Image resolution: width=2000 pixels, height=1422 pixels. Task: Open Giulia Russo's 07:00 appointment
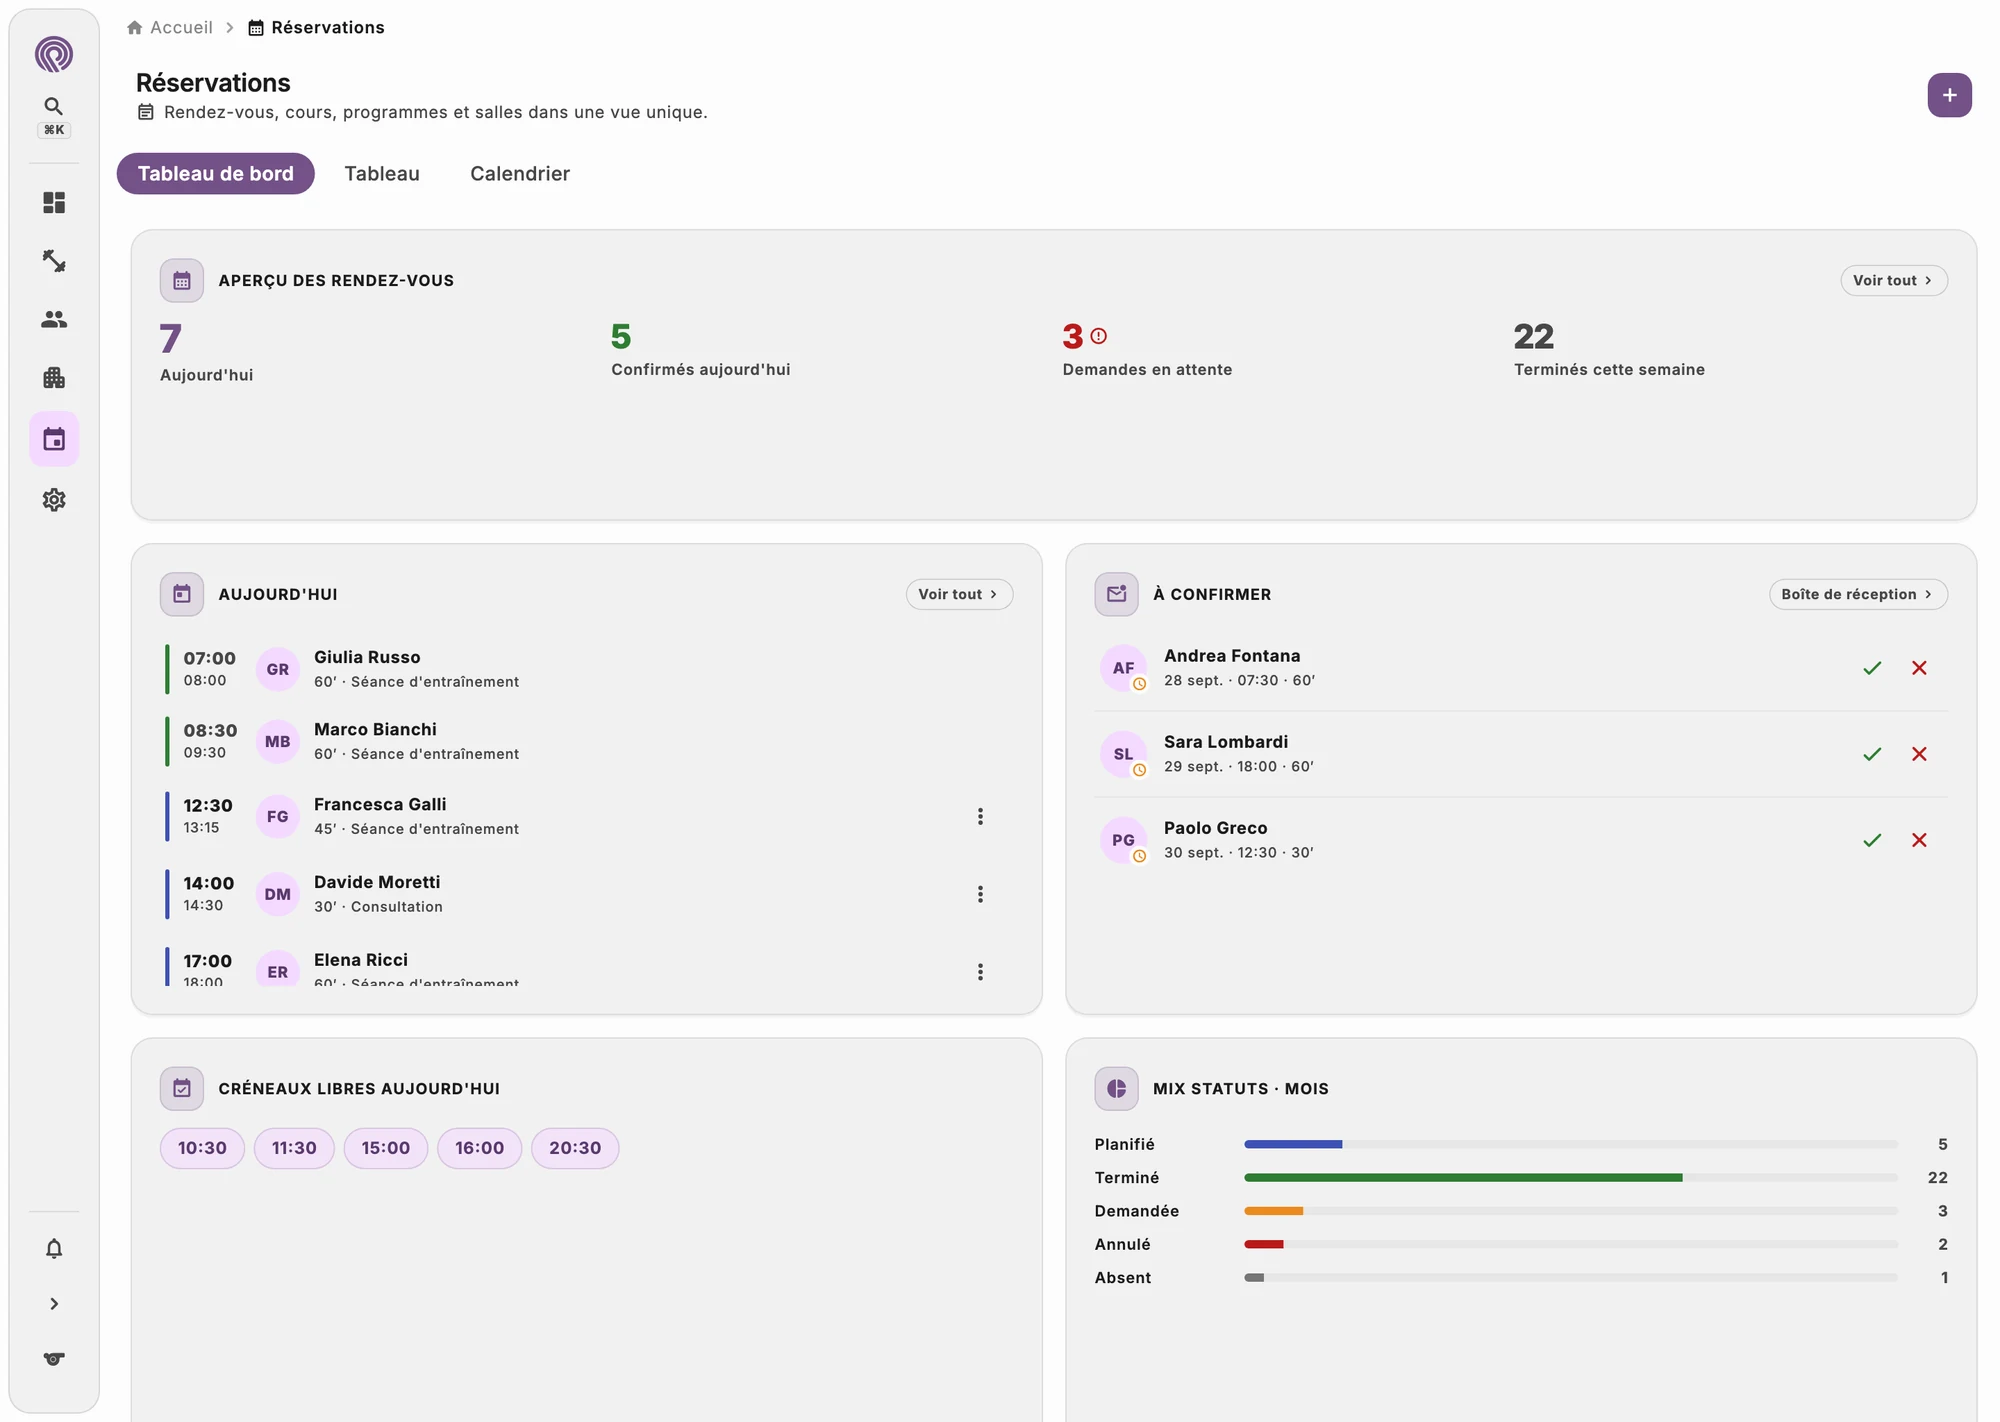point(588,669)
